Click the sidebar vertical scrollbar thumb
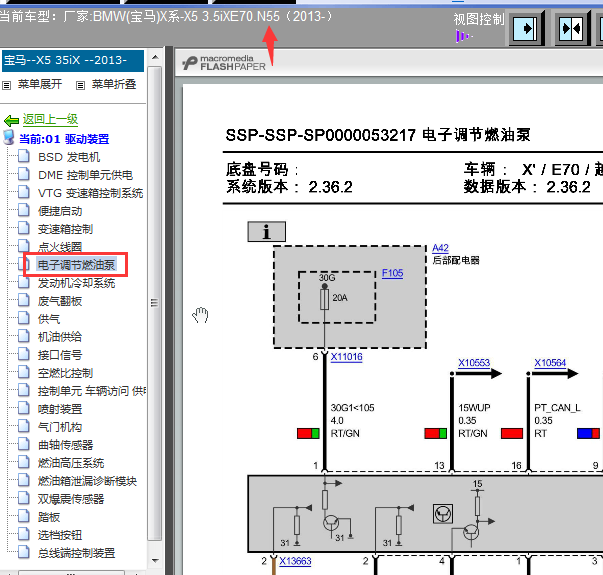Screen dimensions: 603x575 (155, 303)
